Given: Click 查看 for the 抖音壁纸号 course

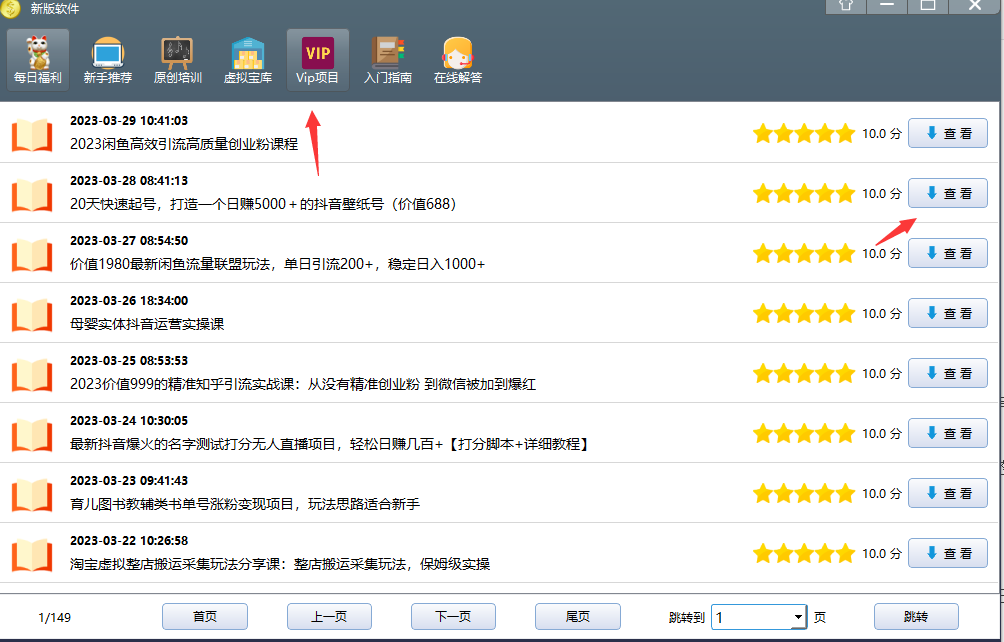Looking at the screenshot, I should (x=947, y=194).
